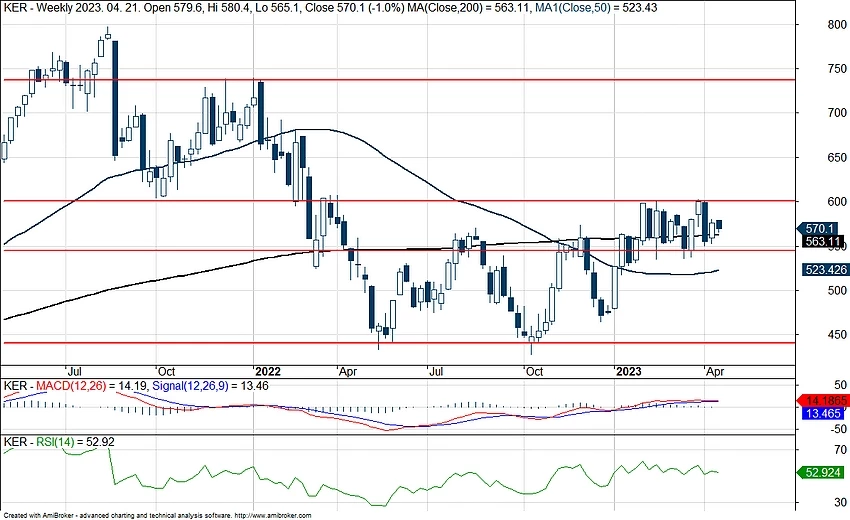Screen dimensions: 850x520
Task: Select the red support line near 440
Action: click(x=400, y=343)
